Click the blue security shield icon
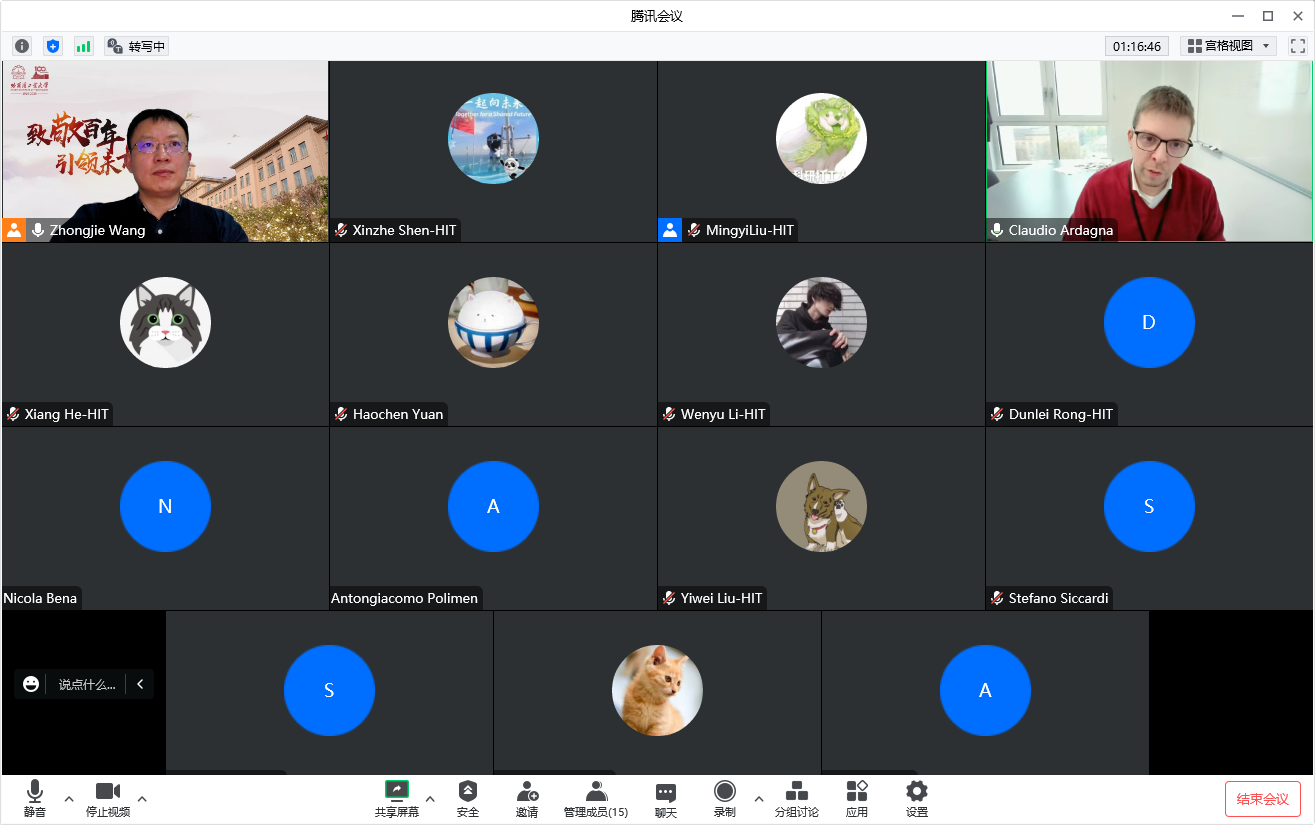The width and height of the screenshot is (1315, 825). (53, 46)
